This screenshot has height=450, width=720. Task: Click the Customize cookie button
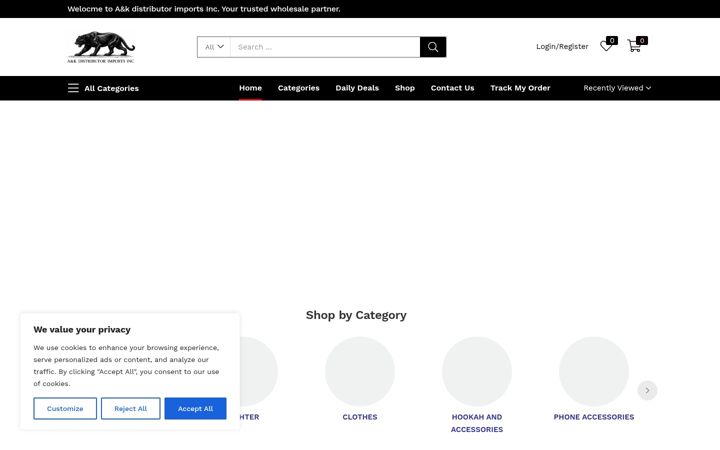click(65, 408)
